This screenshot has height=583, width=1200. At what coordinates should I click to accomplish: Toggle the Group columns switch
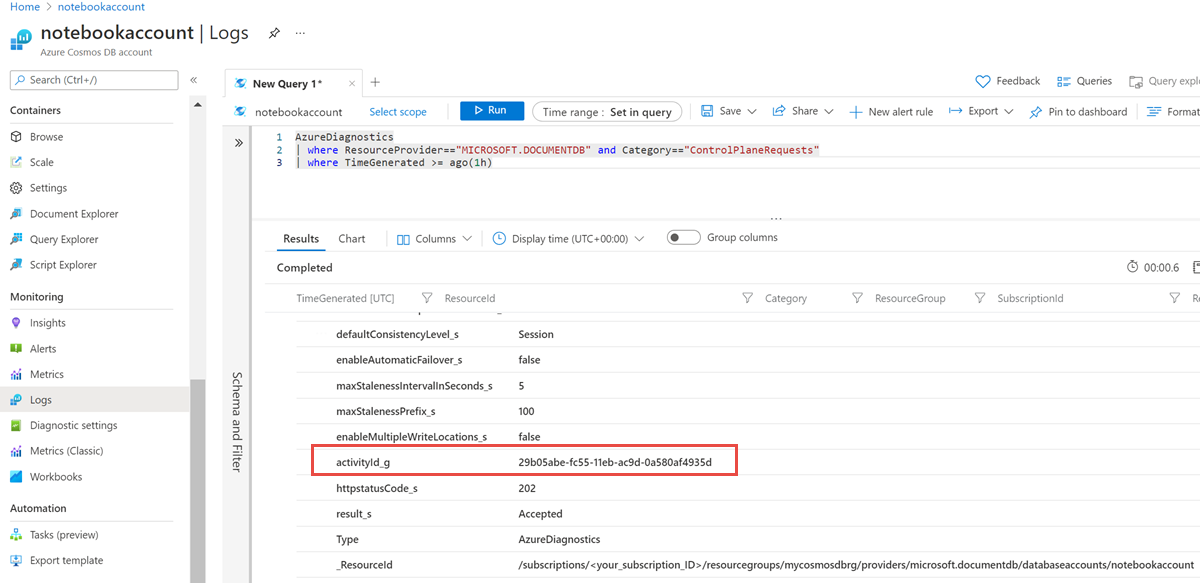pyautogui.click(x=684, y=238)
